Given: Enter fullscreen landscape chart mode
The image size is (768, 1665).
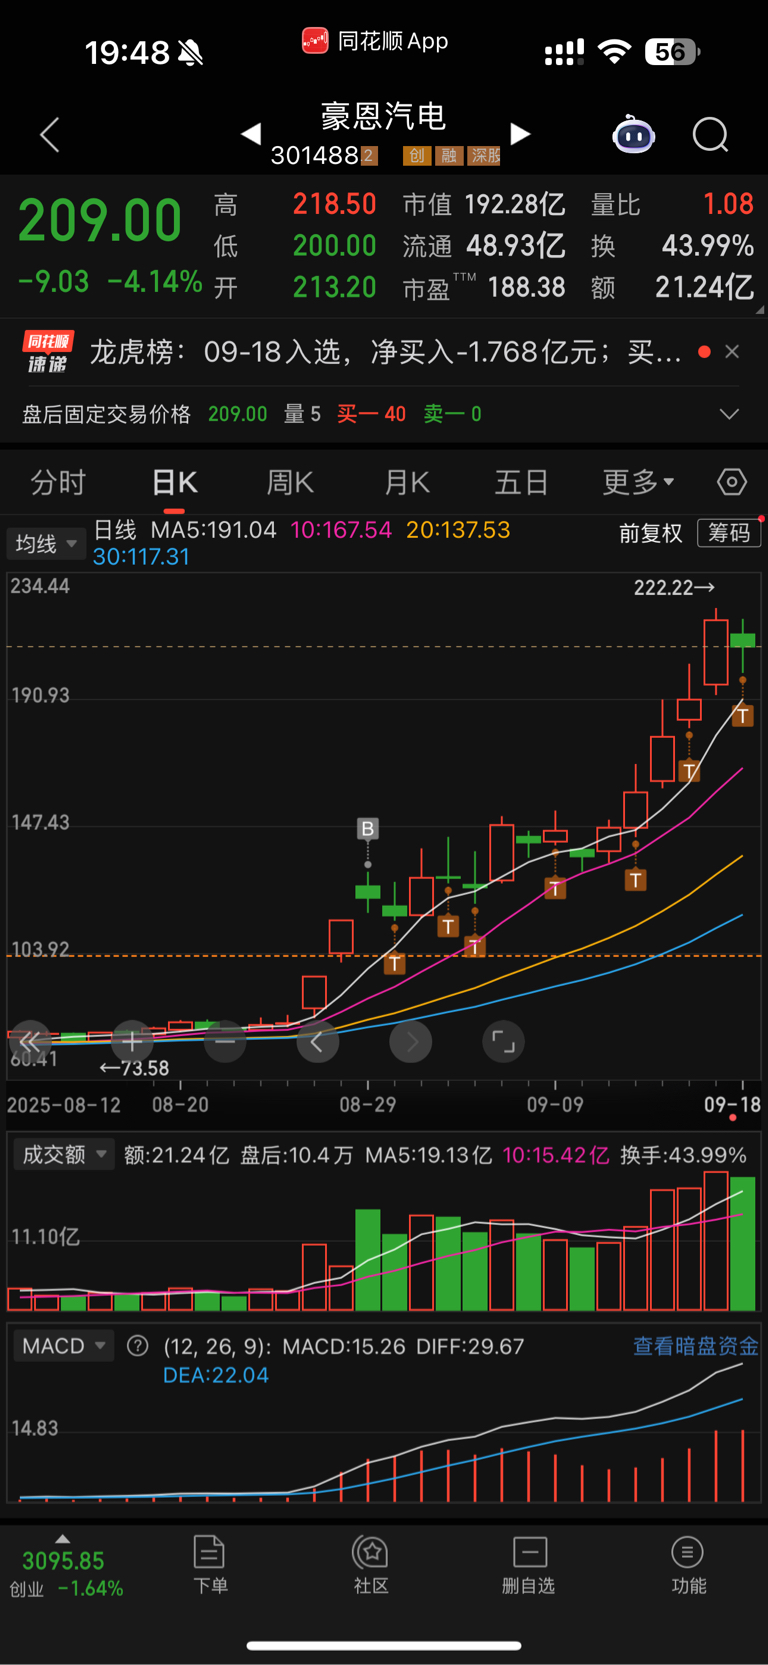Looking at the screenshot, I should click(504, 1042).
